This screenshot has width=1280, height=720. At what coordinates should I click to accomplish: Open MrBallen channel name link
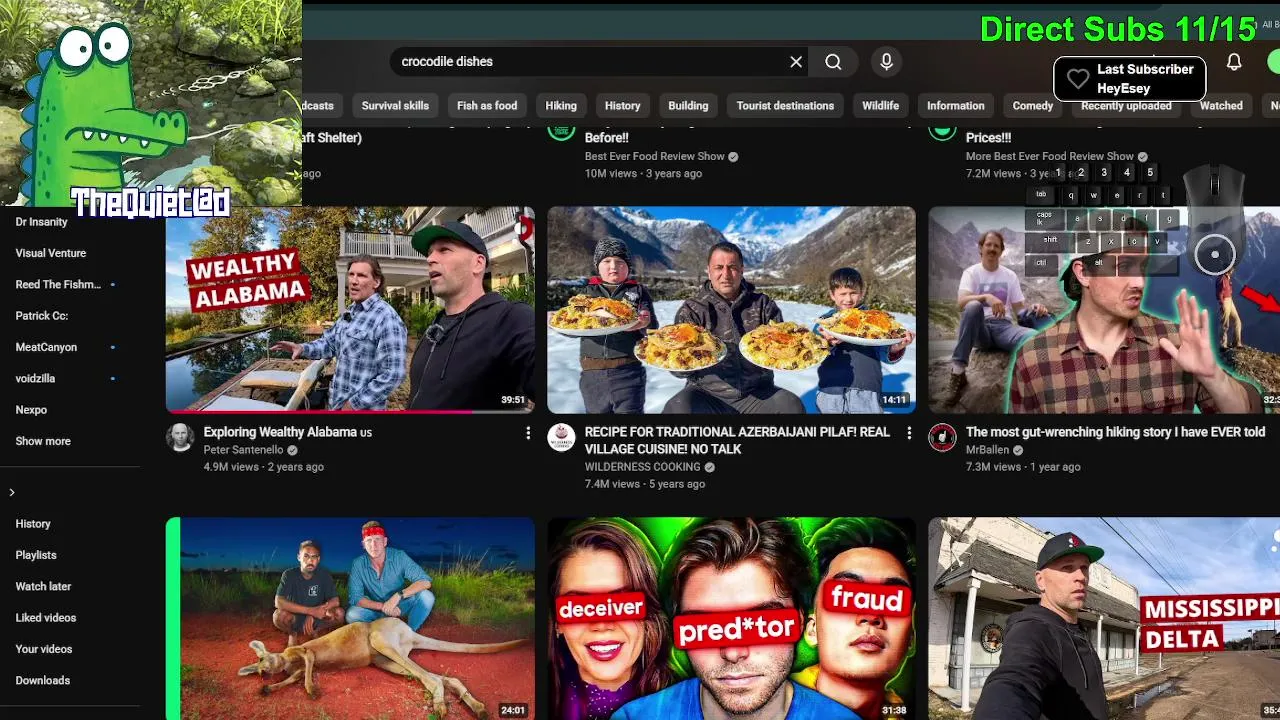click(987, 451)
